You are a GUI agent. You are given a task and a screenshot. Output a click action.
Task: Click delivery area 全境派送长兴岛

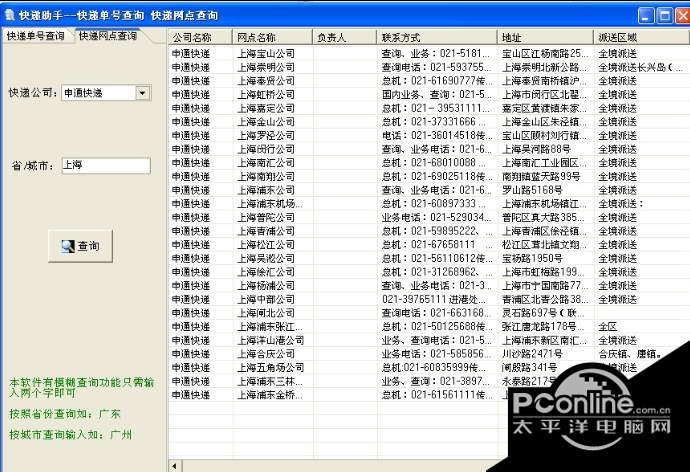point(641,67)
